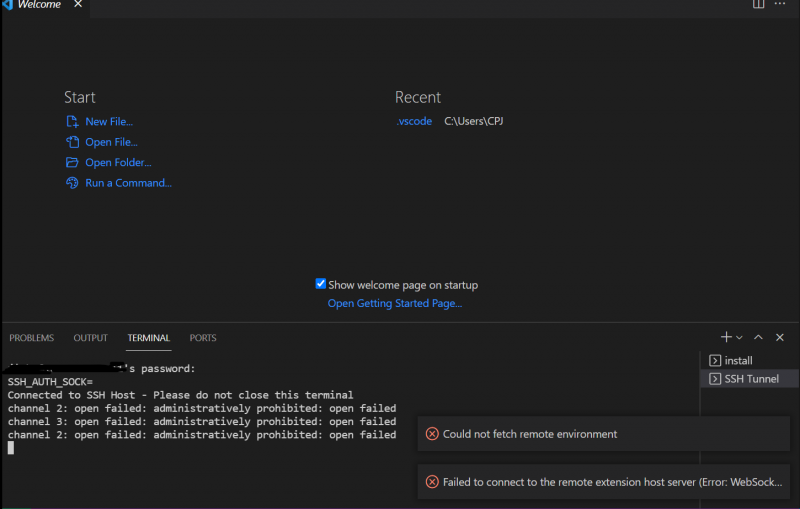Select the SSH Tunnel terminal entry

coord(750,379)
